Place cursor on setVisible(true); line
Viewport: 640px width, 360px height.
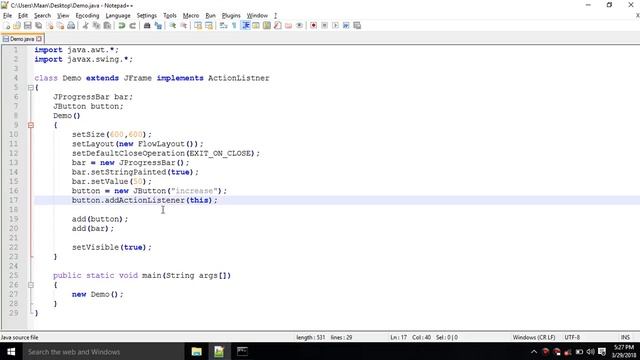point(112,247)
